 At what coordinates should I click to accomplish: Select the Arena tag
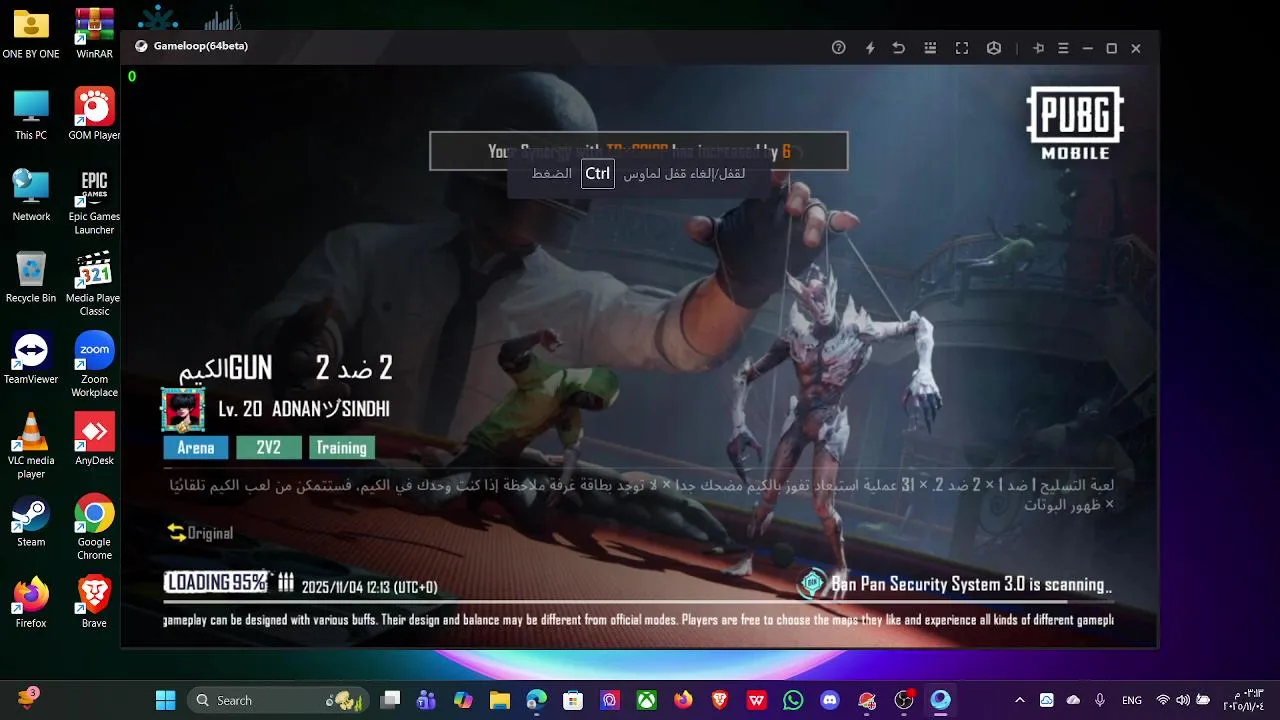(196, 448)
